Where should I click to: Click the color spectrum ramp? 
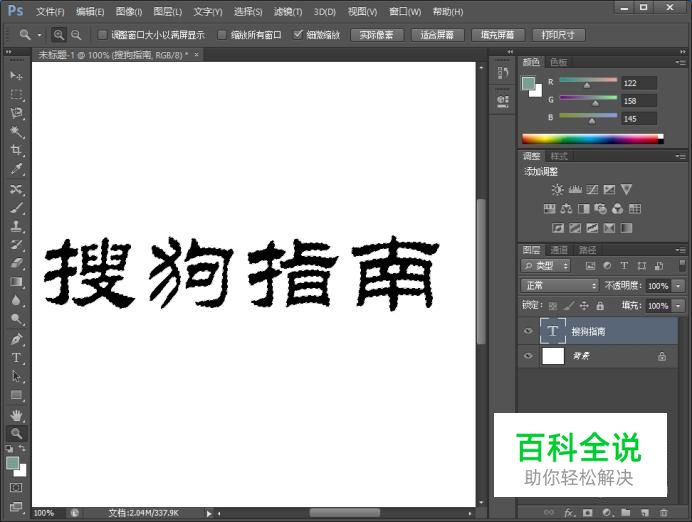click(x=593, y=139)
